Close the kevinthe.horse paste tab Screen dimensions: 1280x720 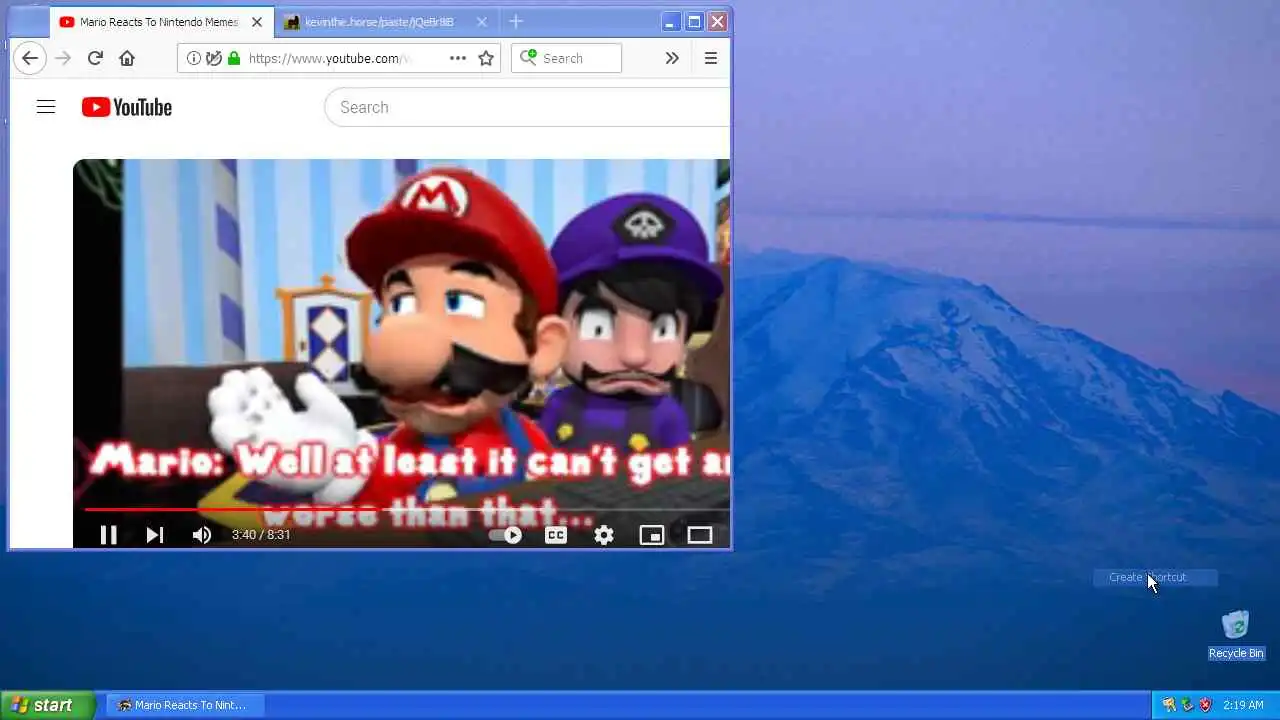pos(482,22)
